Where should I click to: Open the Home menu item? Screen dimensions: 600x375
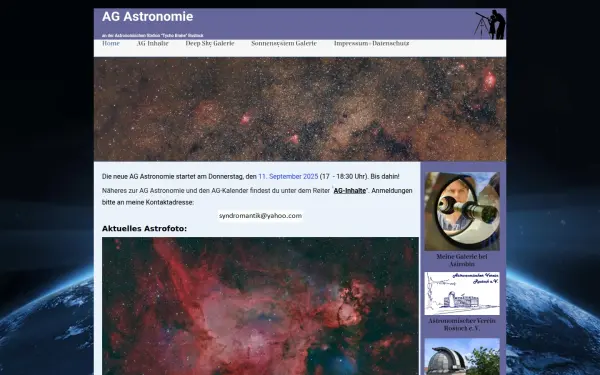point(111,44)
